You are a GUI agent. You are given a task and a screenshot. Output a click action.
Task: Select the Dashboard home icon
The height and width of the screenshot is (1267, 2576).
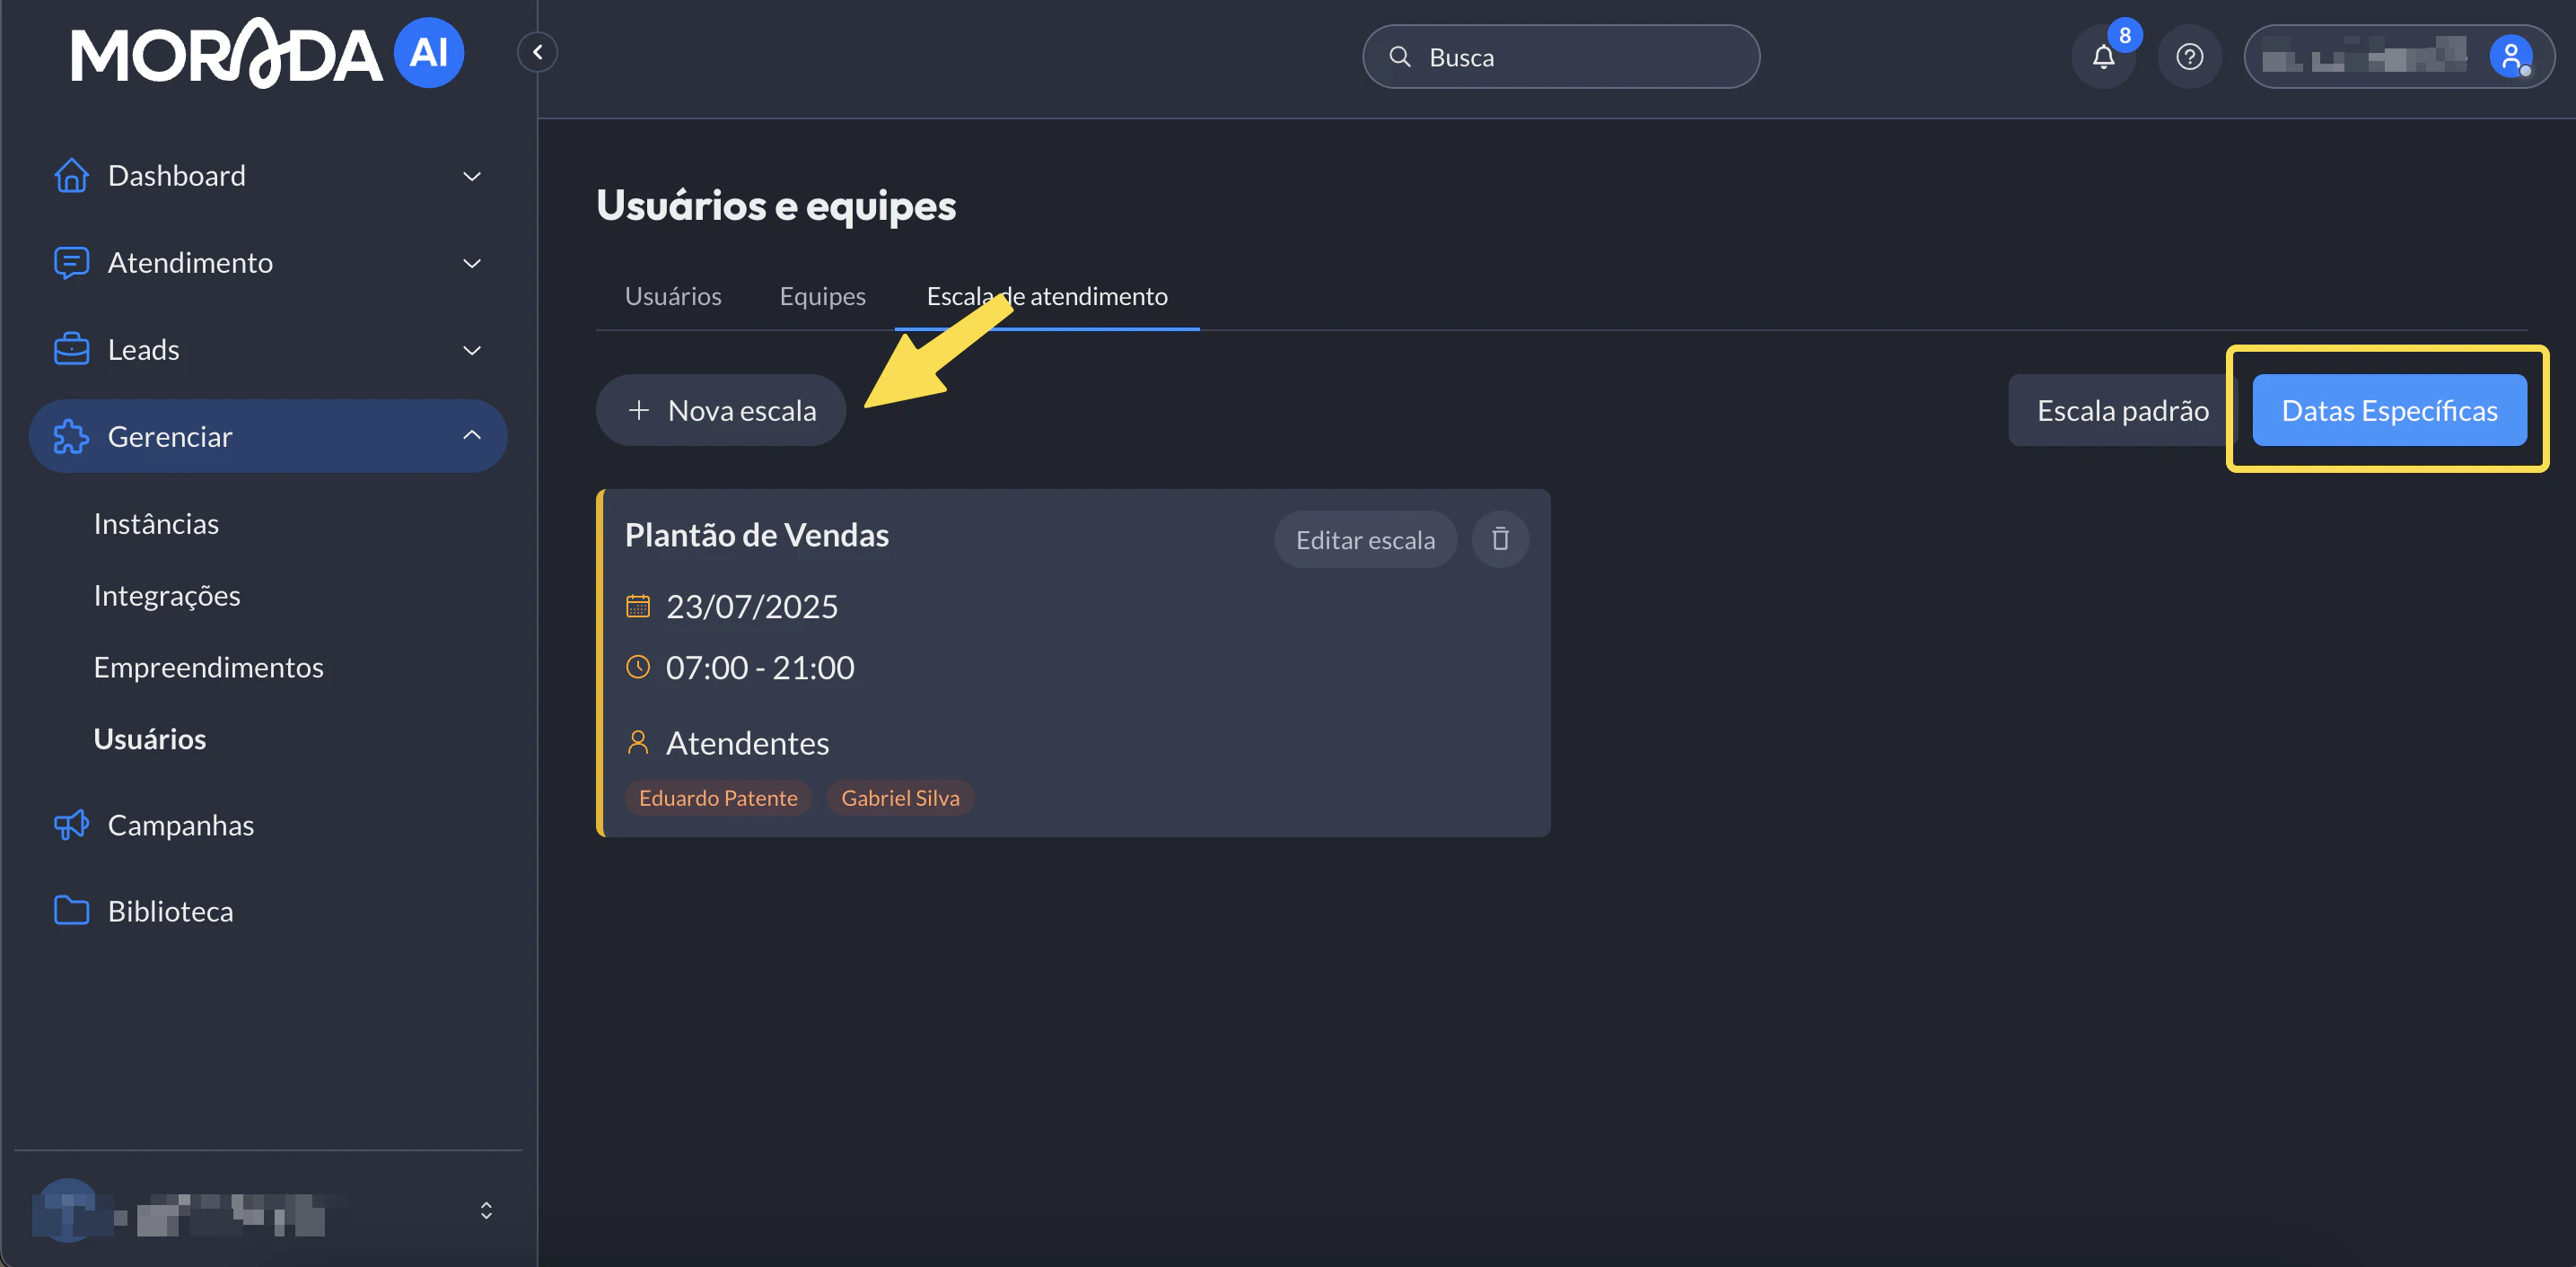click(70, 175)
